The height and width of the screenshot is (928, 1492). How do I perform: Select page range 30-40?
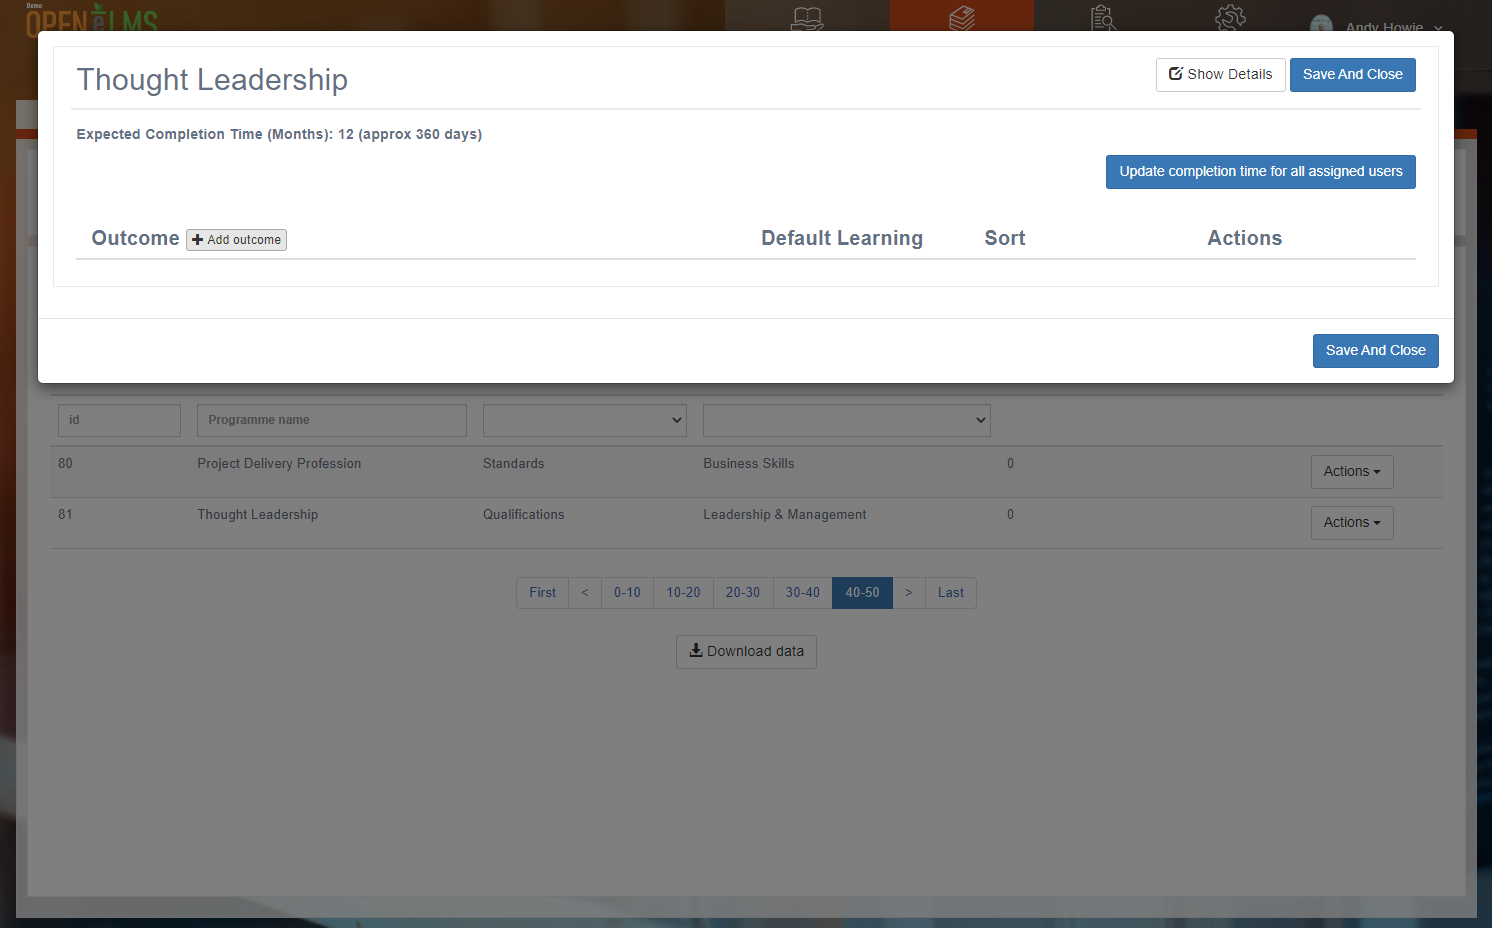(802, 593)
